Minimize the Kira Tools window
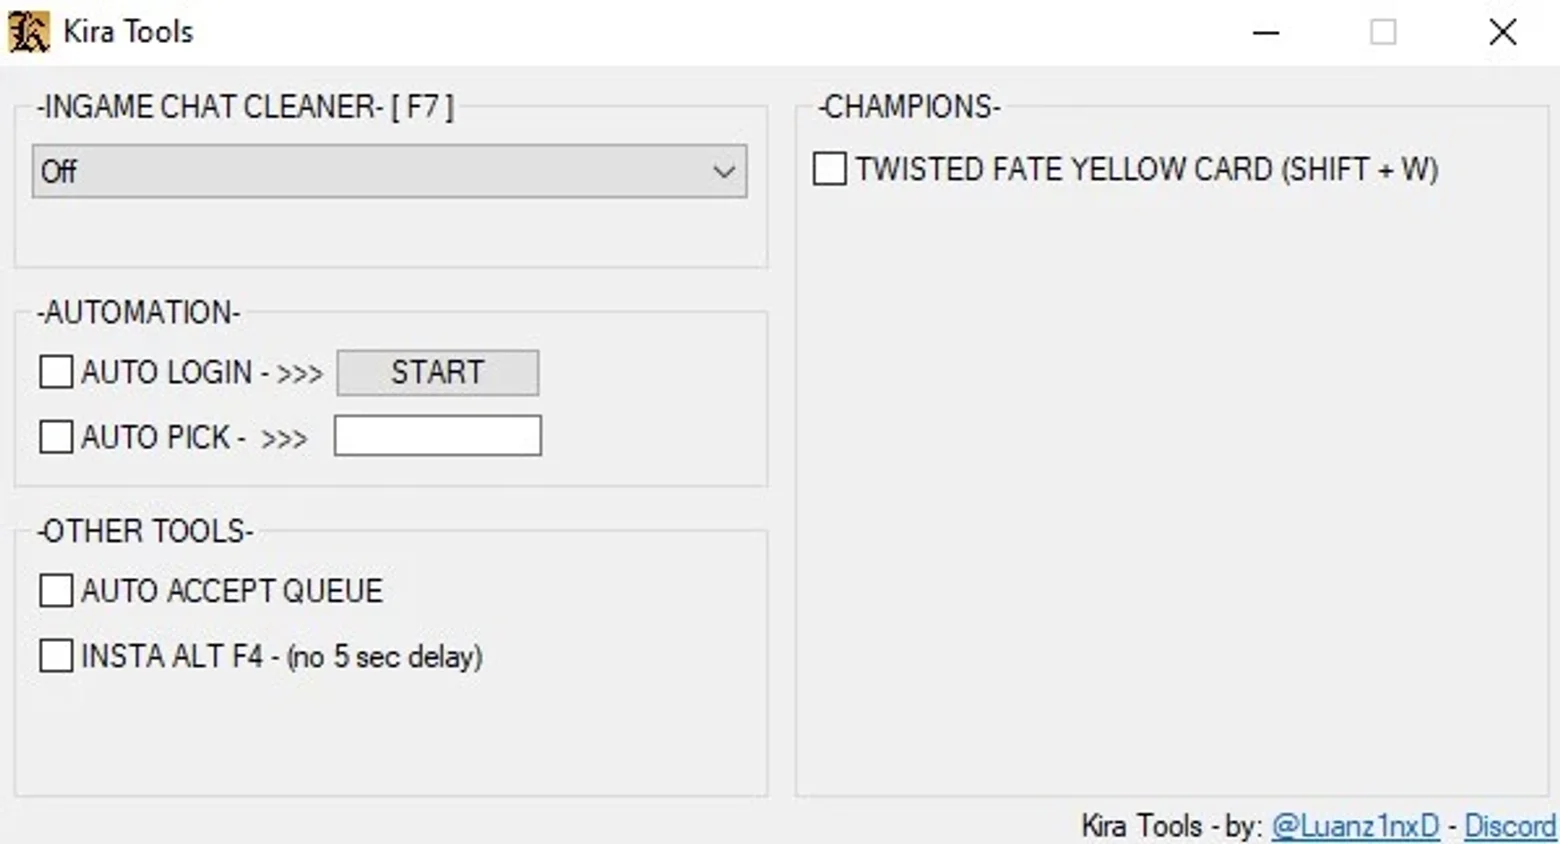Screen dimensions: 1560x844 (x=1266, y=32)
